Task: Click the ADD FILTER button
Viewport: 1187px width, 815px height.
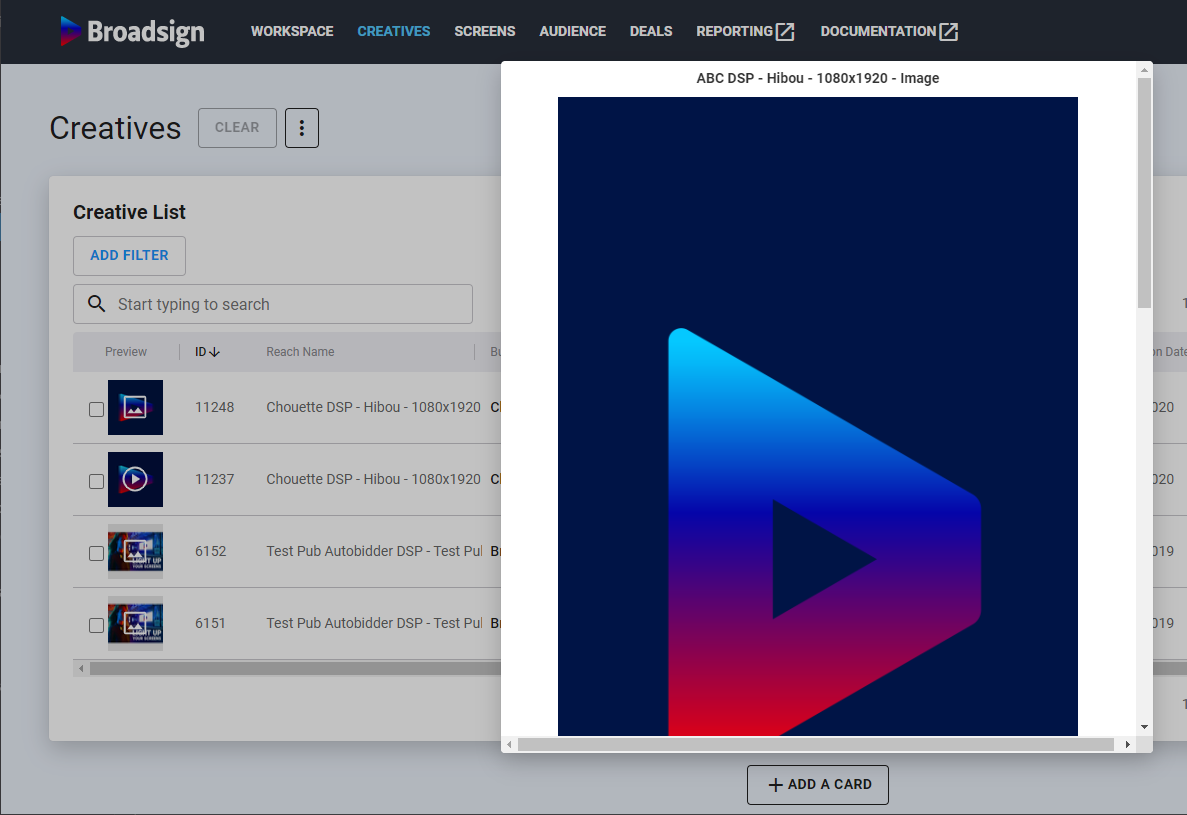Action: click(x=129, y=256)
